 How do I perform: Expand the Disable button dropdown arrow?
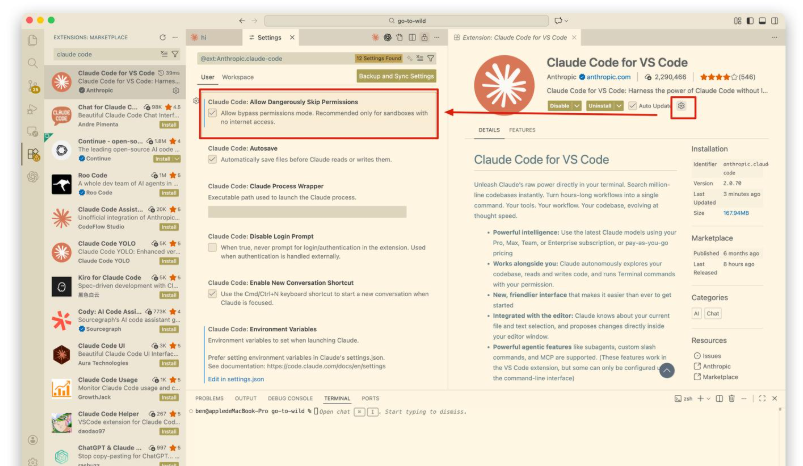(x=577, y=105)
